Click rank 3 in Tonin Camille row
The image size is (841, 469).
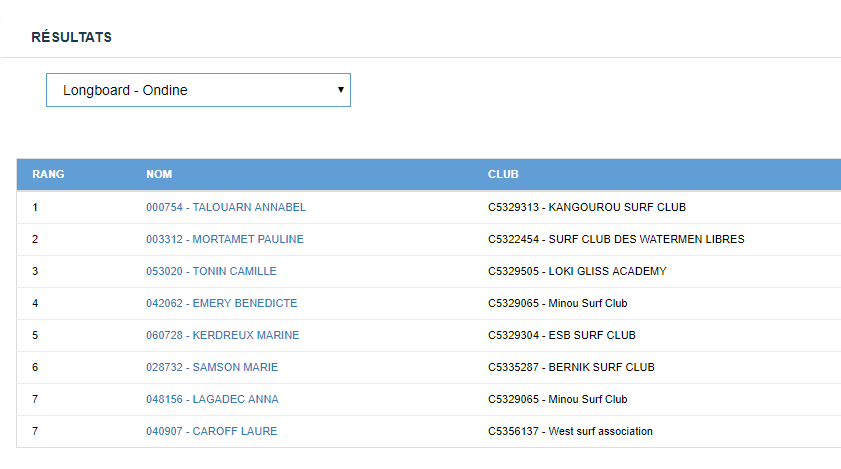pyautogui.click(x=35, y=272)
